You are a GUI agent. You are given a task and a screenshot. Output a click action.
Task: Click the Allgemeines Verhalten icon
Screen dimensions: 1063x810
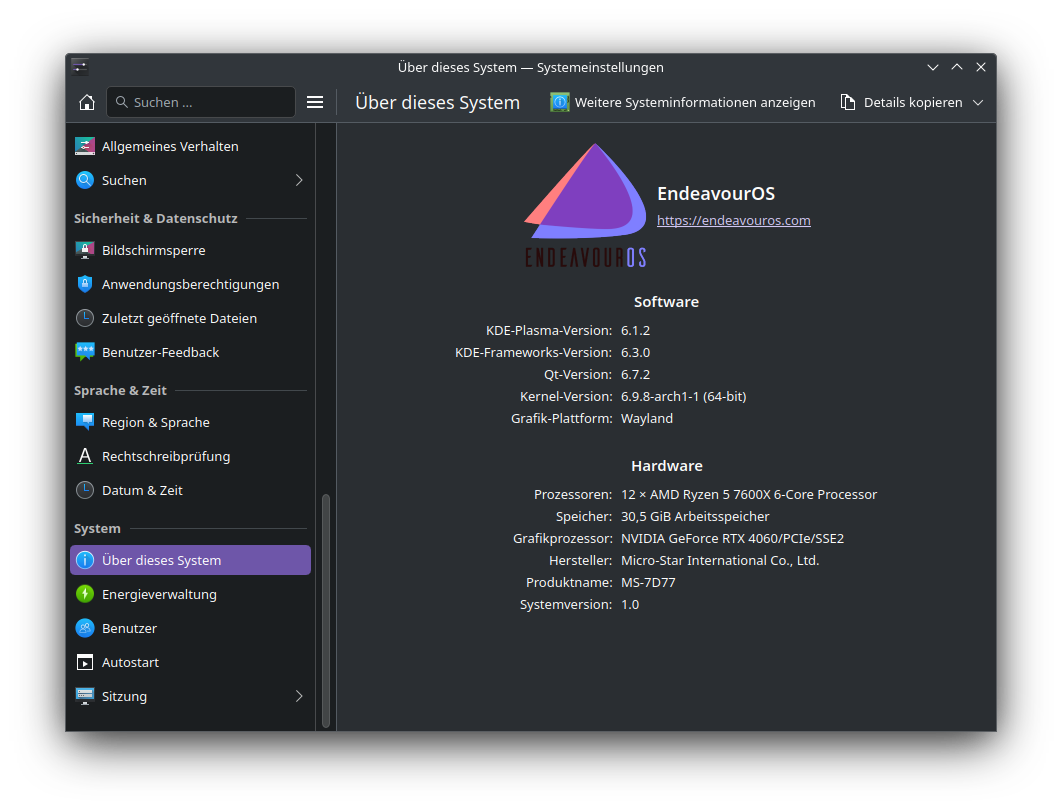click(85, 146)
